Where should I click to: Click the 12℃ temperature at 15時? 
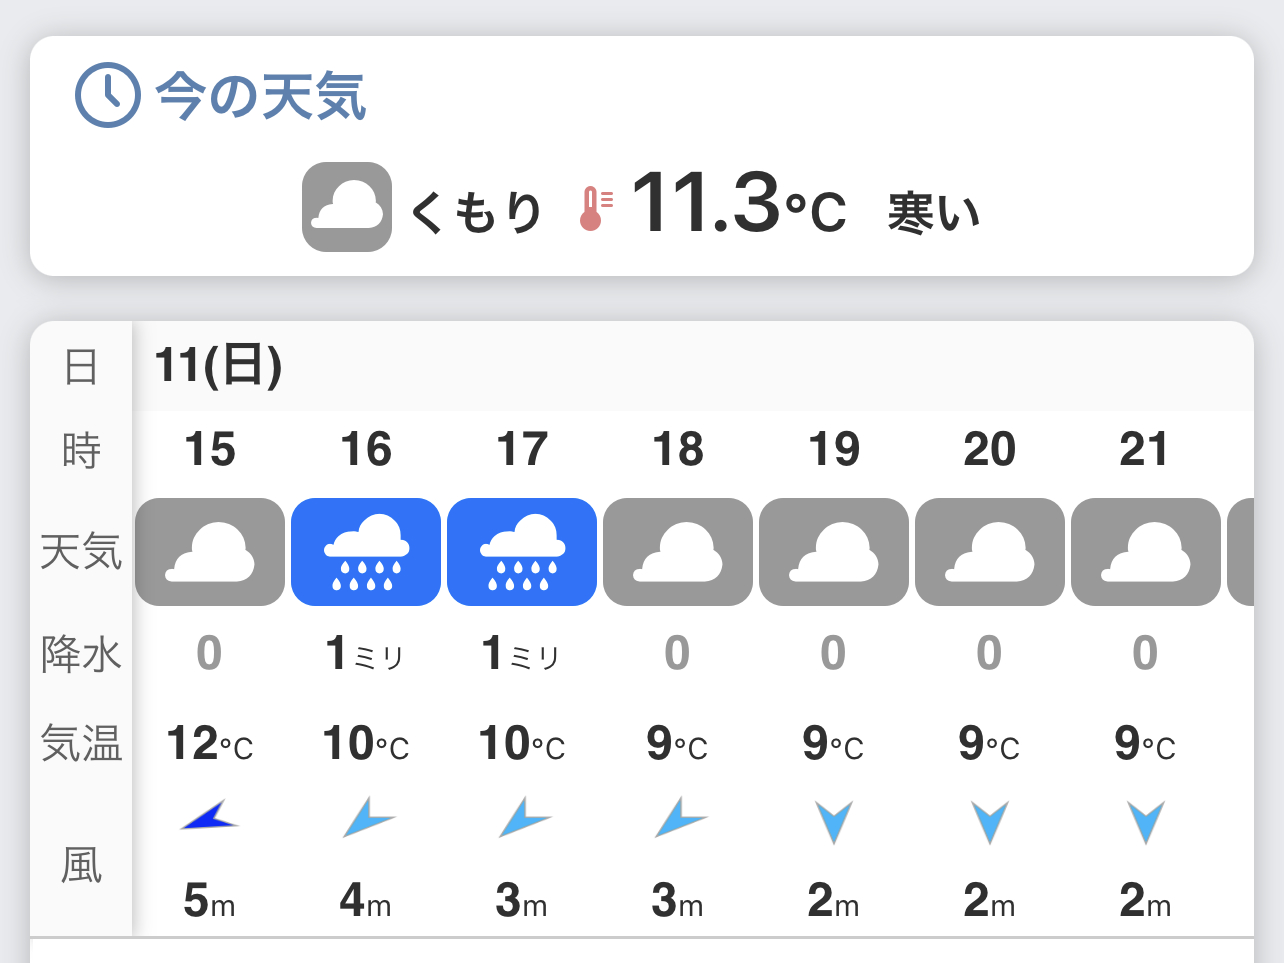210,744
